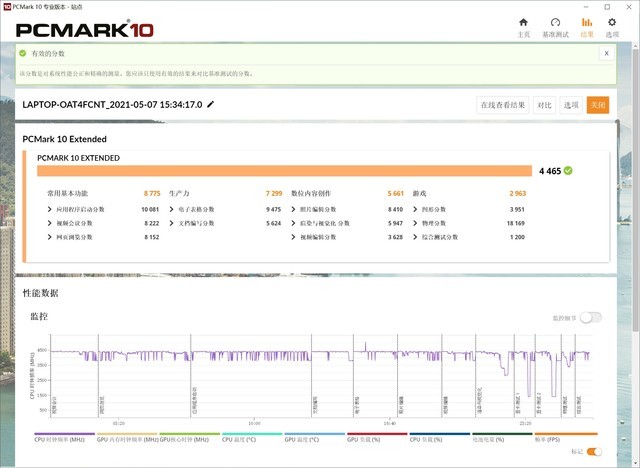
Task: Dismiss the 有效的分数 notification banner
Action: point(607,53)
